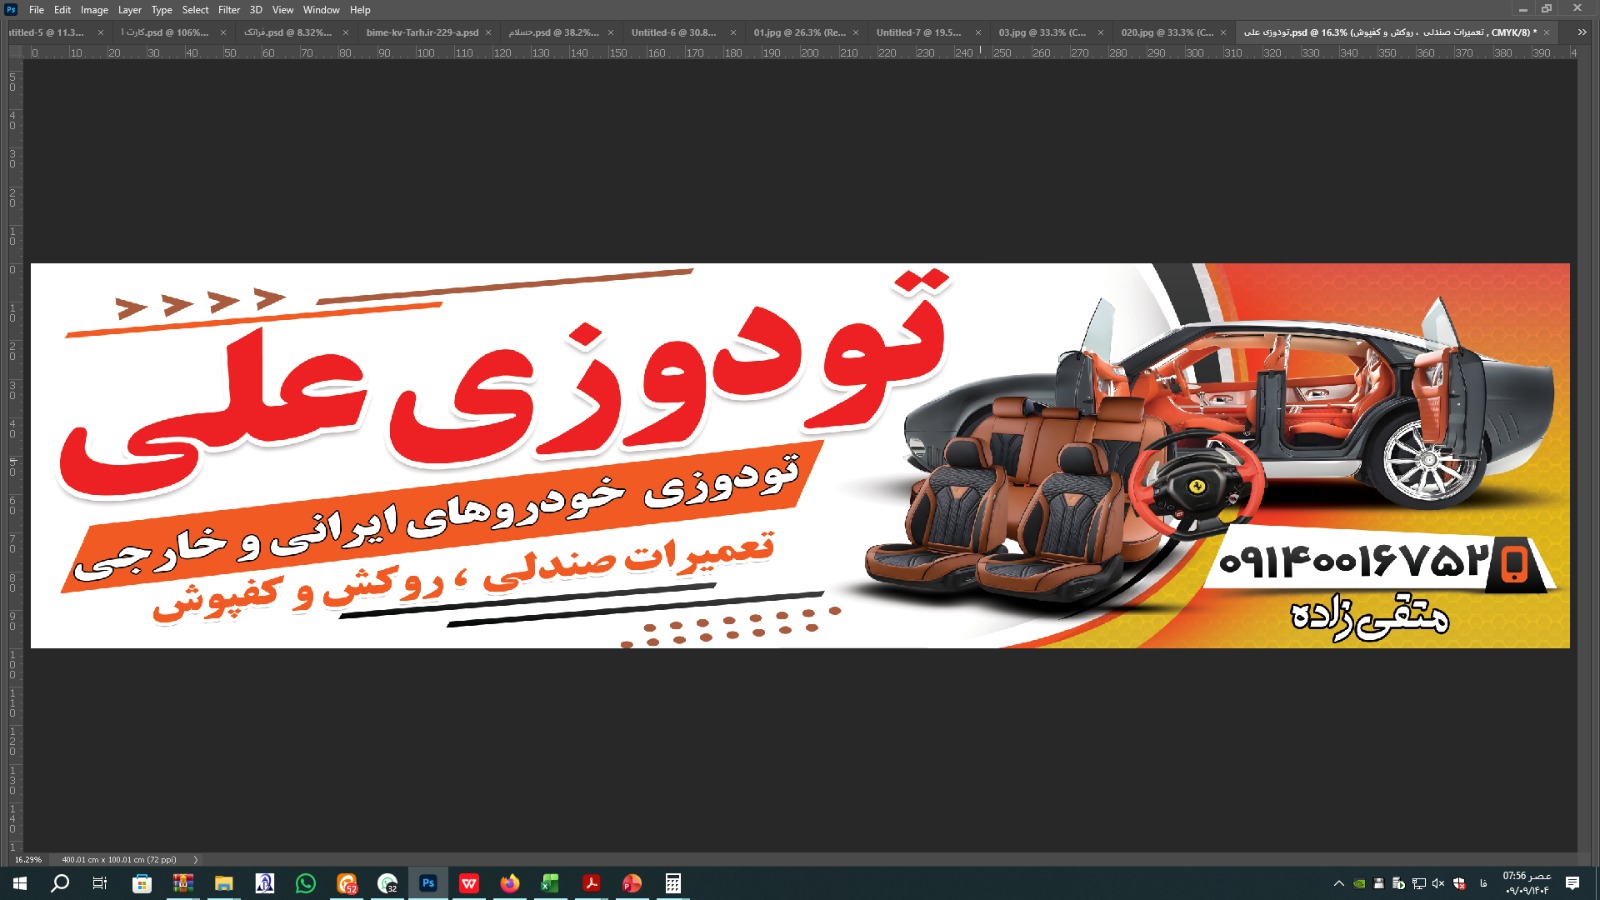Open Adobe Acrobat from the taskbar
This screenshot has width=1600, height=900.
(591, 883)
